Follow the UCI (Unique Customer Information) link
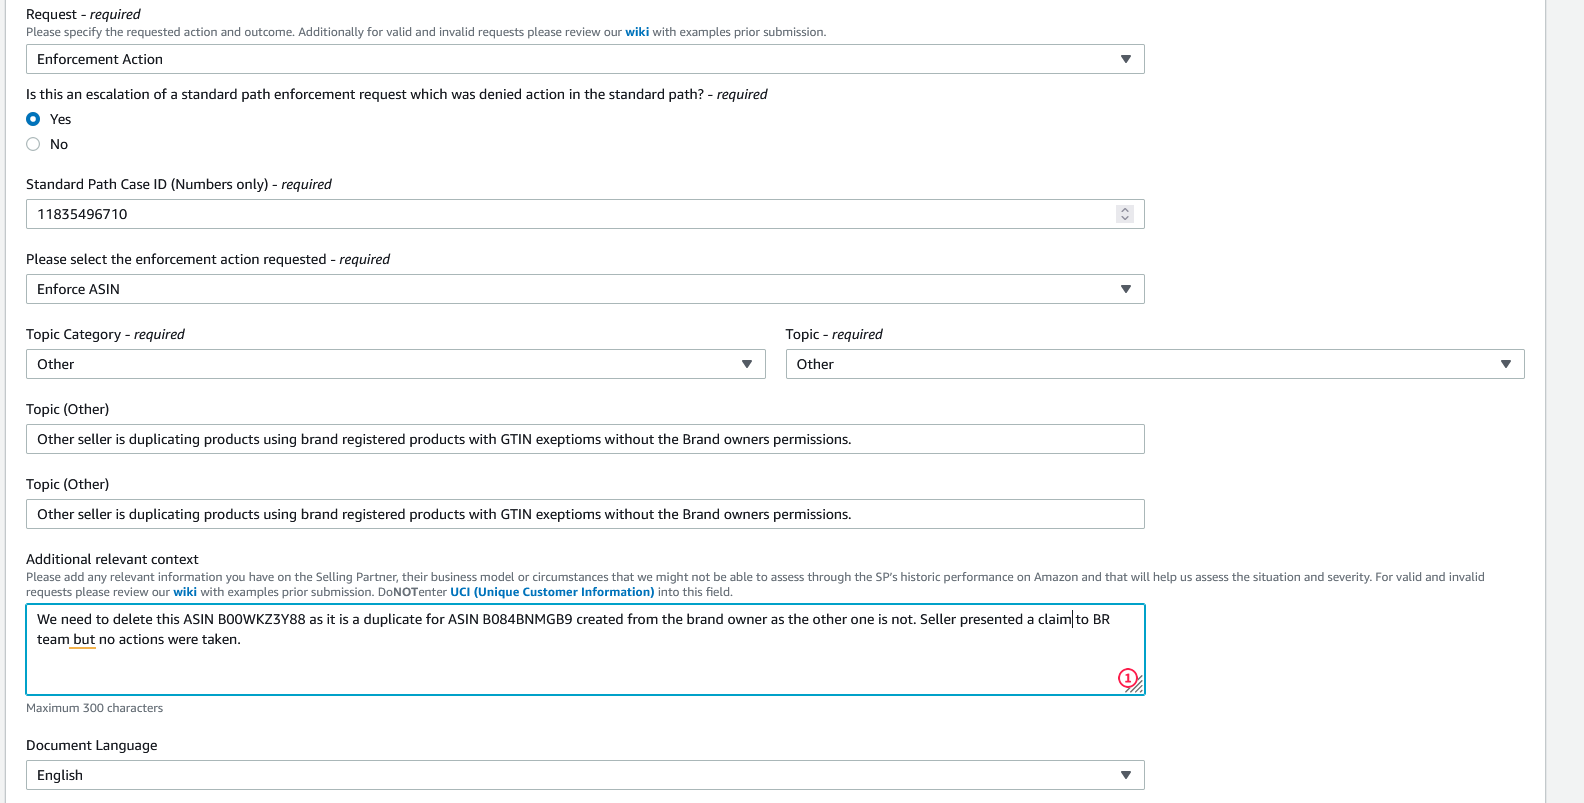The width and height of the screenshot is (1584, 803). 552,592
